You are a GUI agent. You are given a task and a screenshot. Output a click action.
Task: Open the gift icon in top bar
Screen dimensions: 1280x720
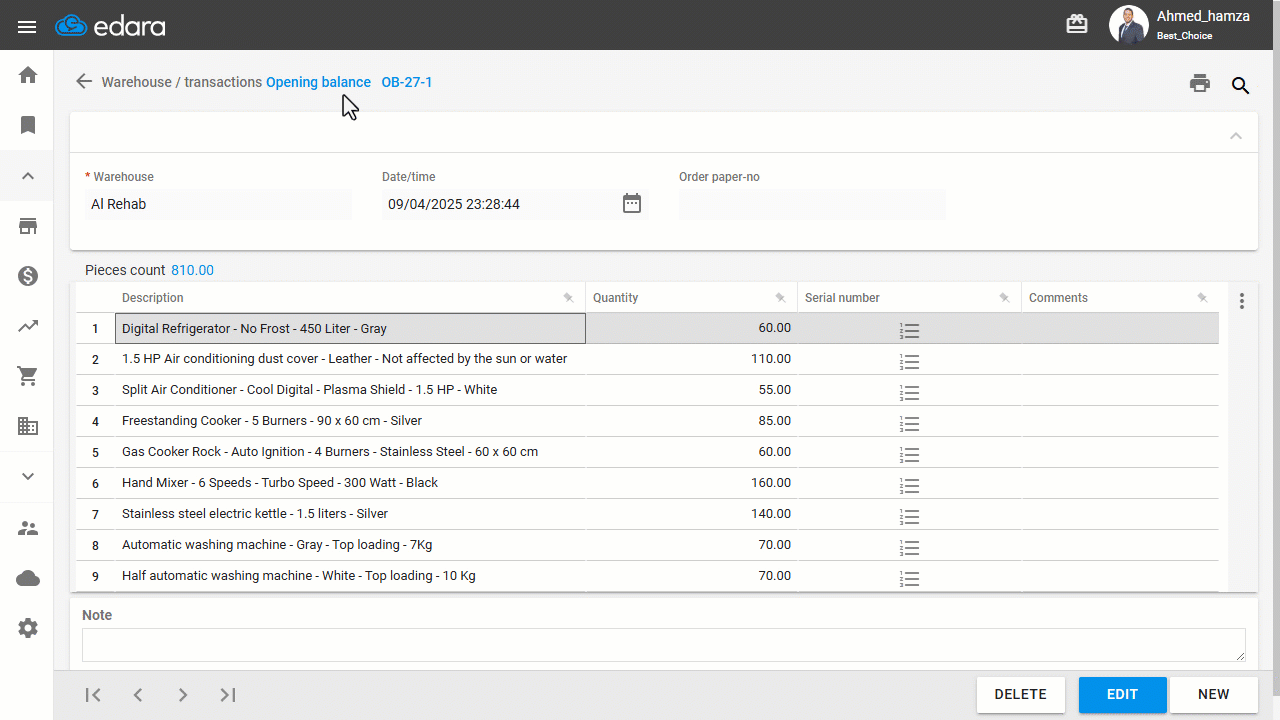(x=1077, y=25)
